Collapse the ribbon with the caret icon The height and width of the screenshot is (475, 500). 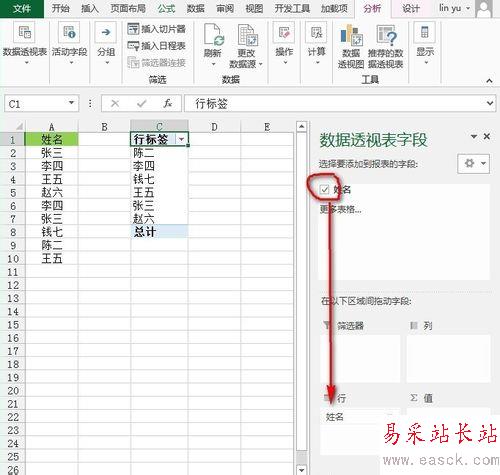pyautogui.click(x=489, y=80)
